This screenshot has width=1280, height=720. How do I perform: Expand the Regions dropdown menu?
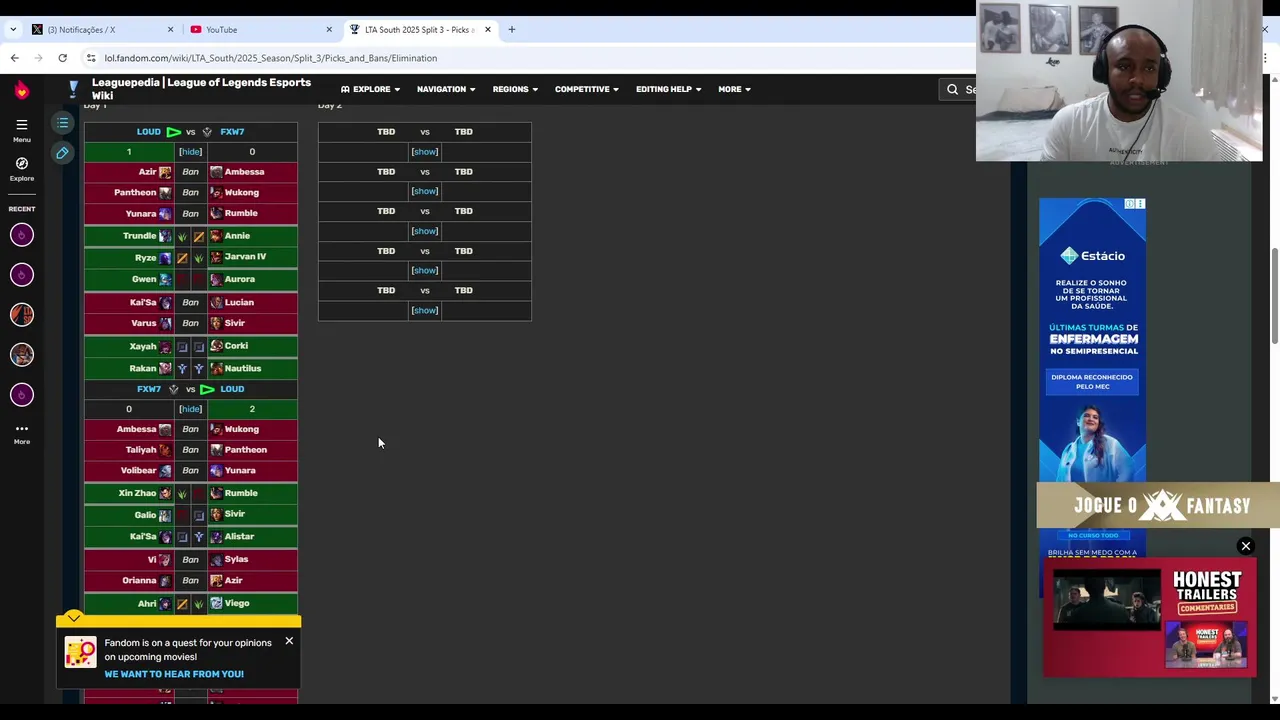[515, 89]
